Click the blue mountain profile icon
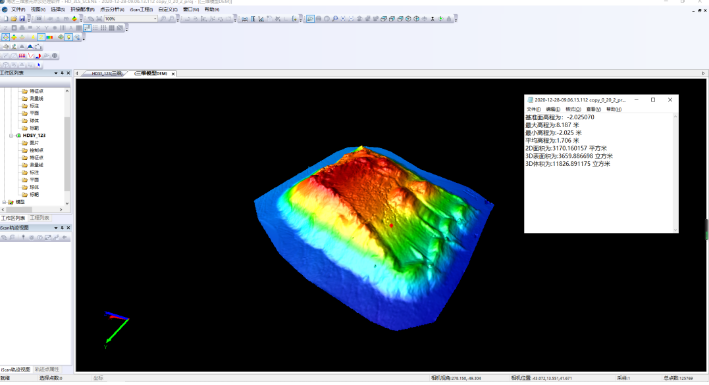The image size is (709, 385). 30,47
